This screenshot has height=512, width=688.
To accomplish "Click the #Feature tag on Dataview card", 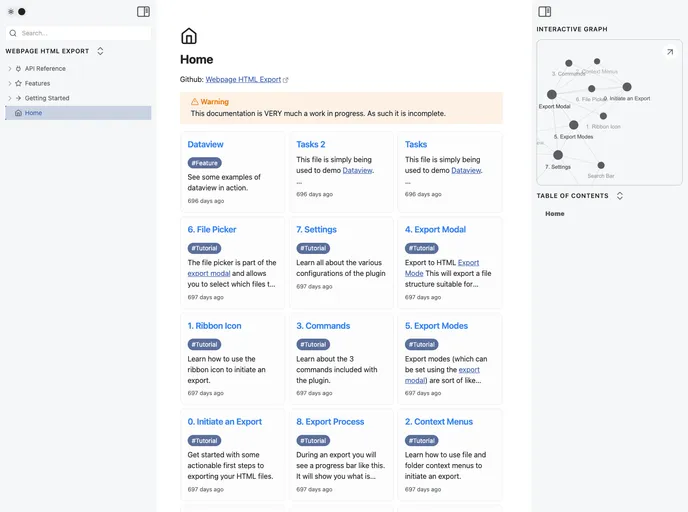I will coord(205,163).
